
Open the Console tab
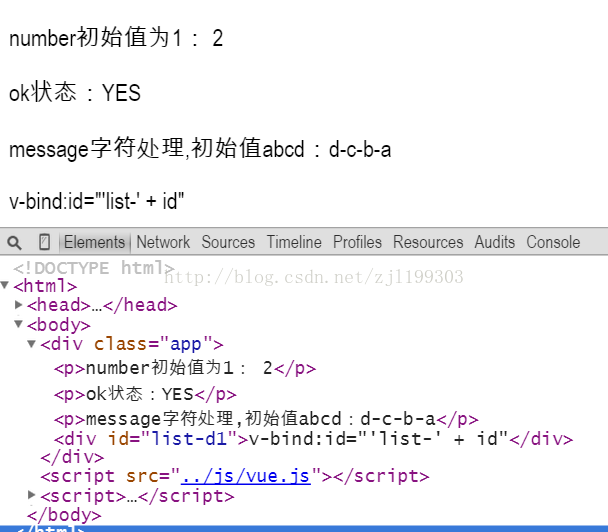[553, 242]
